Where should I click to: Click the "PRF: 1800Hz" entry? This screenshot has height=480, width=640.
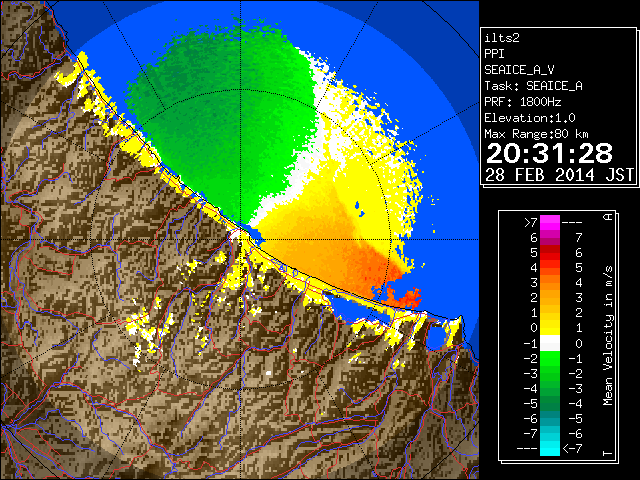[x=522, y=102]
